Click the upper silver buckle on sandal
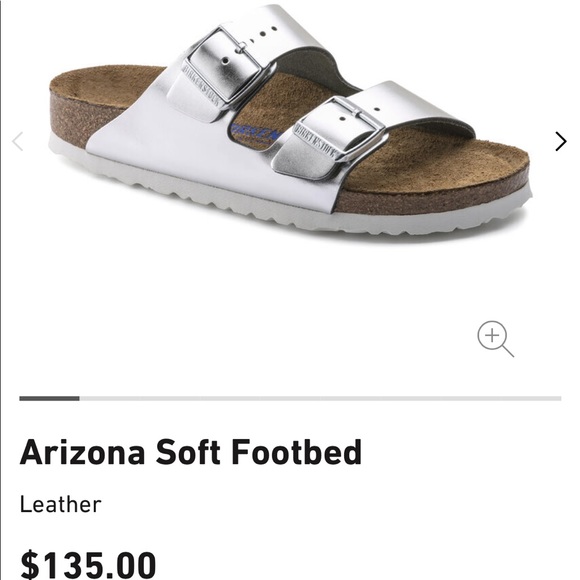 (x=227, y=61)
